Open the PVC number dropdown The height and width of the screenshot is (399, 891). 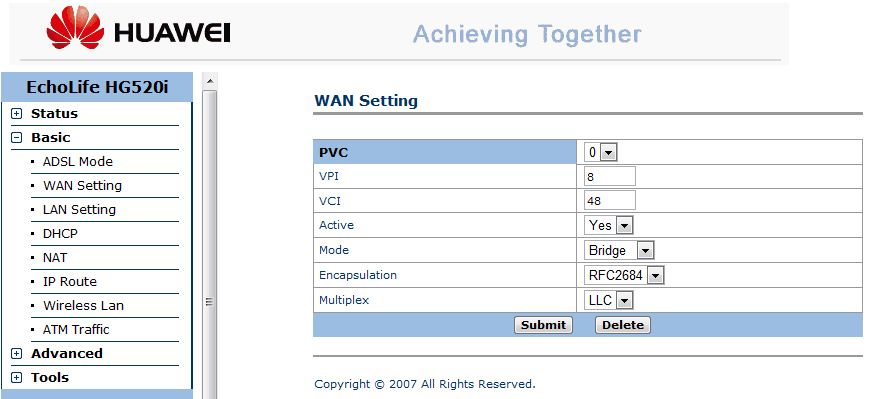(x=601, y=152)
